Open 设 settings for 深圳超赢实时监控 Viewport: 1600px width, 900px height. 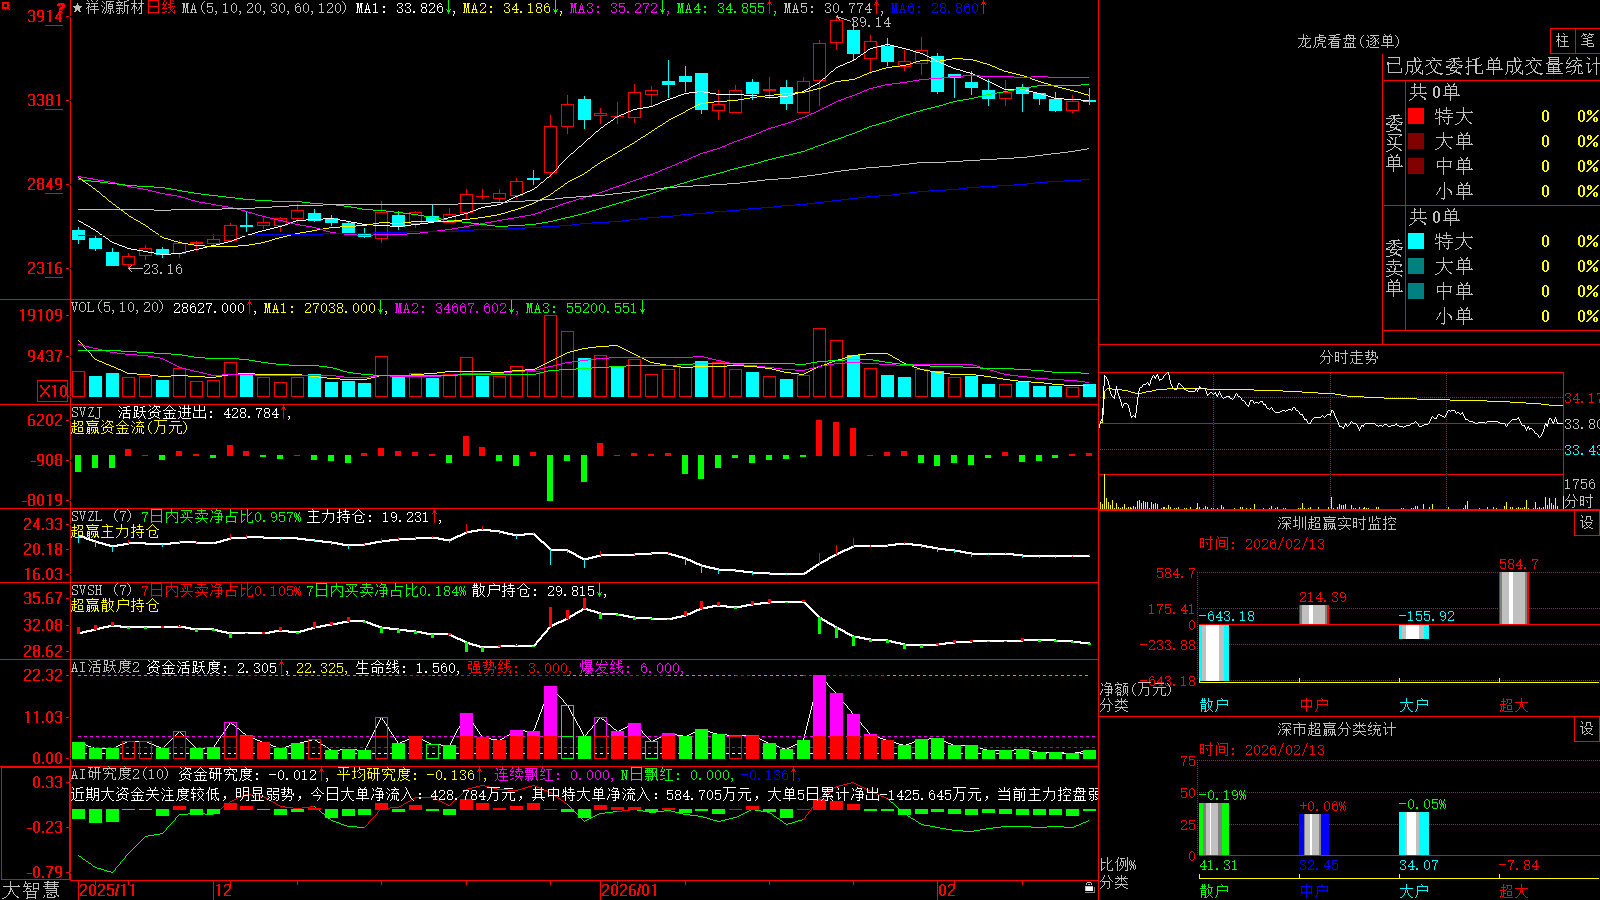(x=1587, y=523)
